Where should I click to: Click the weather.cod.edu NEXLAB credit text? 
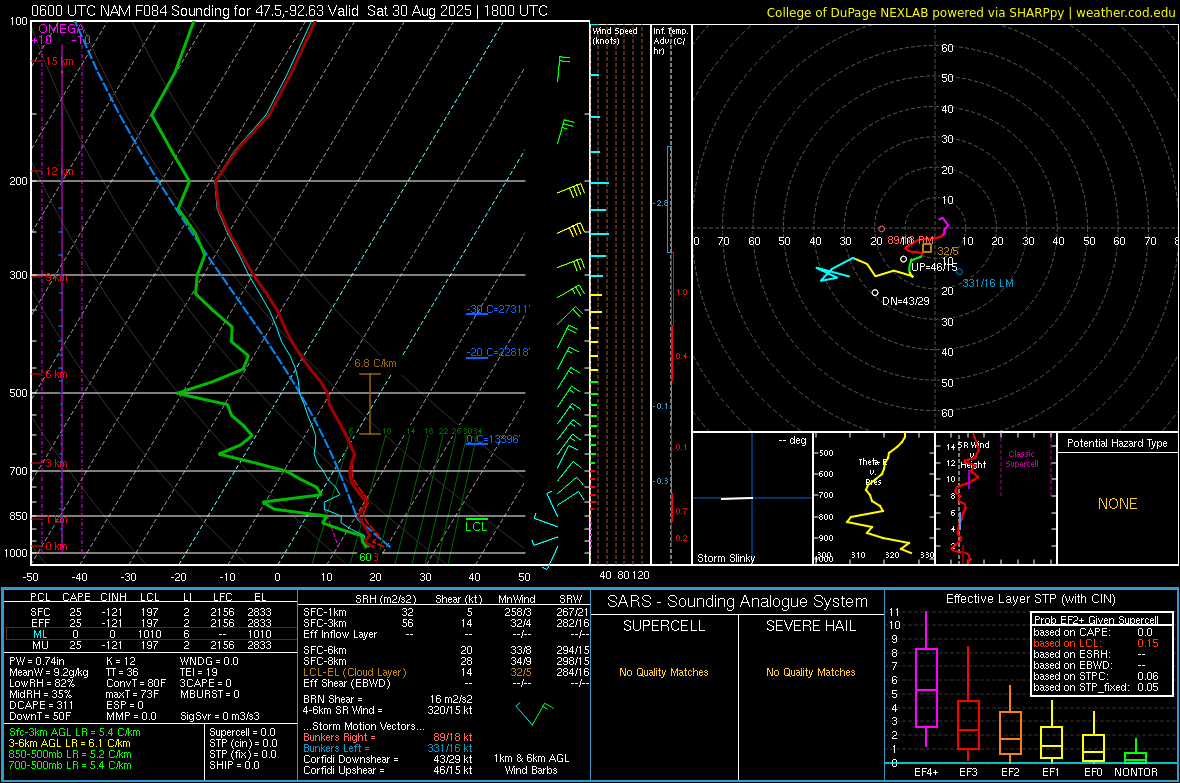[970, 12]
